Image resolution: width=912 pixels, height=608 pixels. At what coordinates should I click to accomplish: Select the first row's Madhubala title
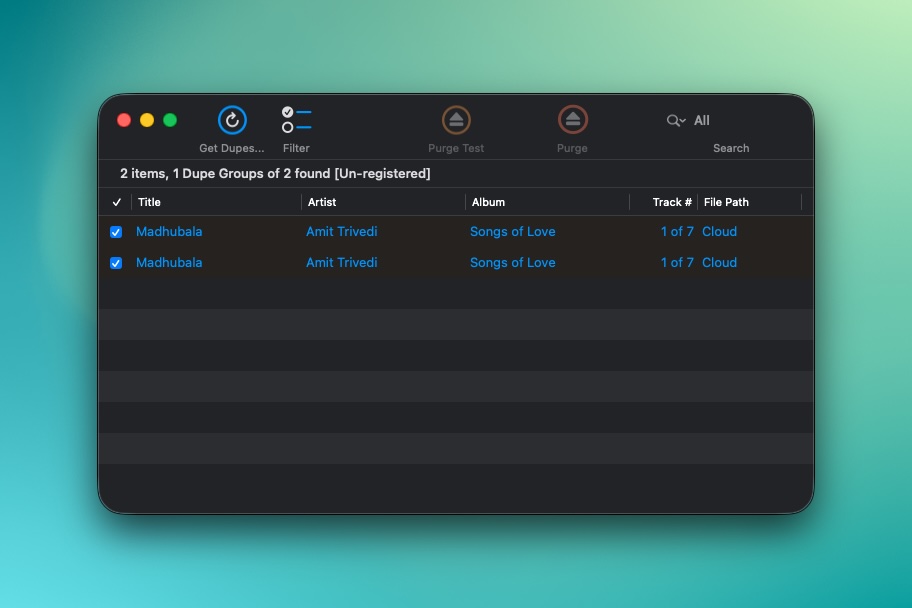169,232
